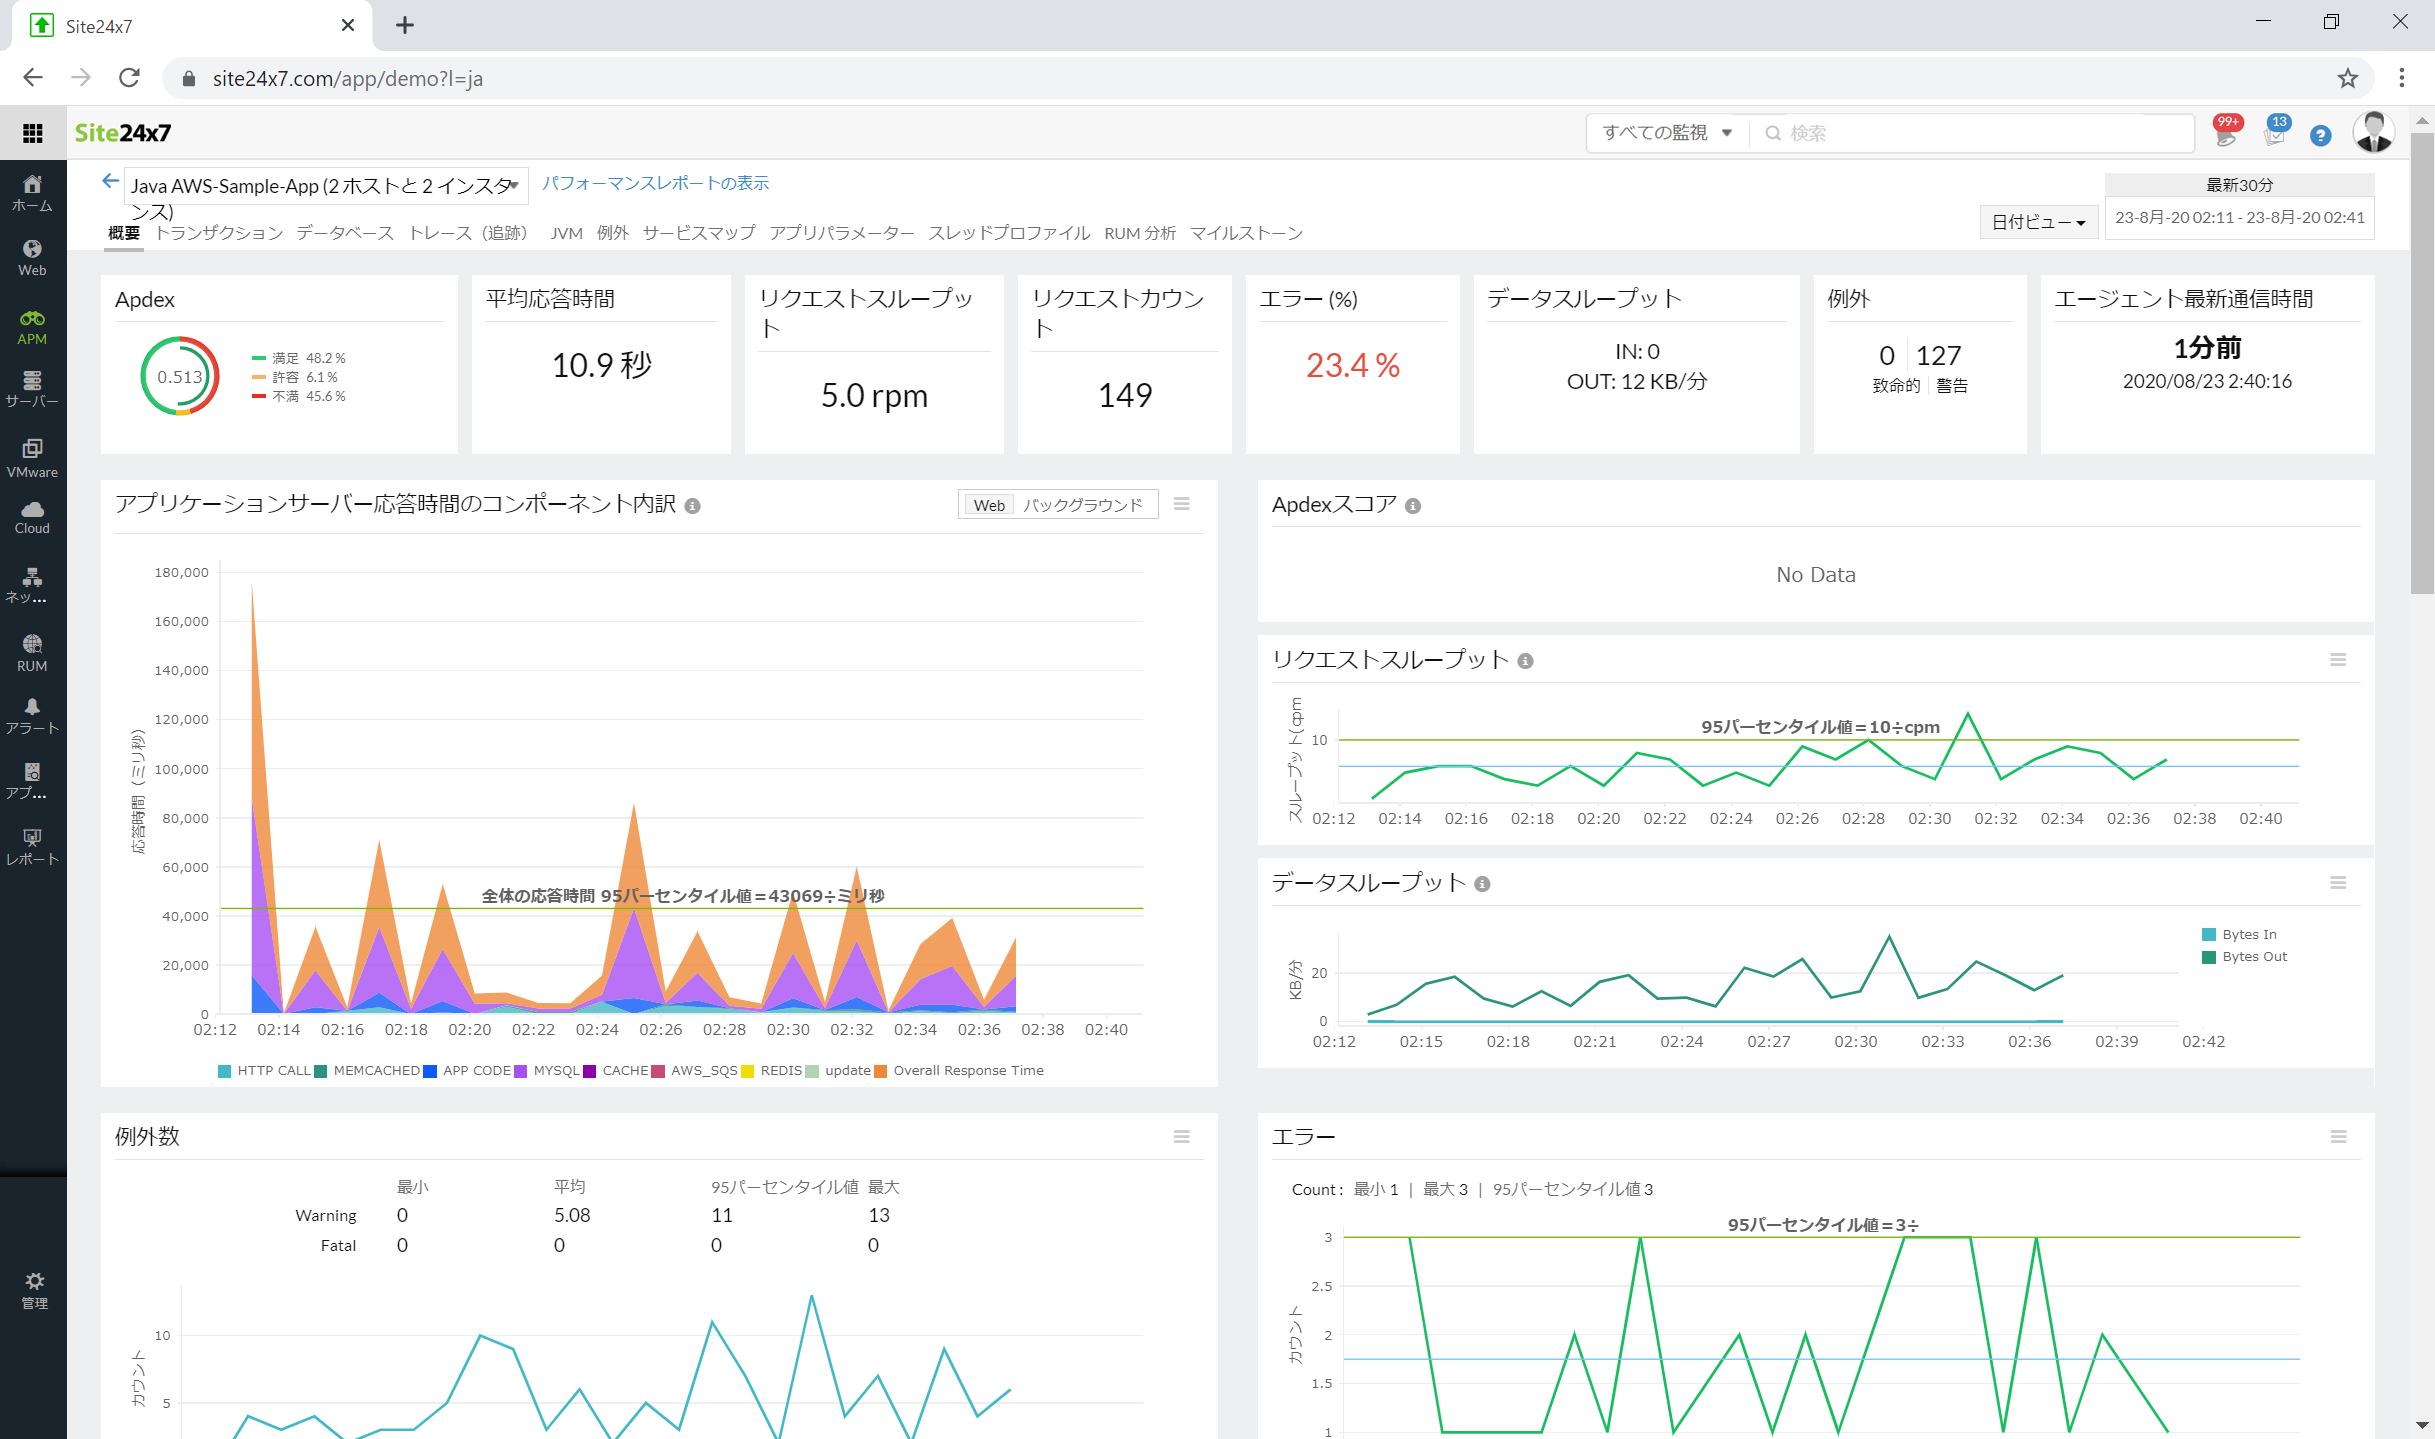The height and width of the screenshot is (1439, 2435).
Task: Toggle MEMCACHED legend series
Action: (367, 1071)
